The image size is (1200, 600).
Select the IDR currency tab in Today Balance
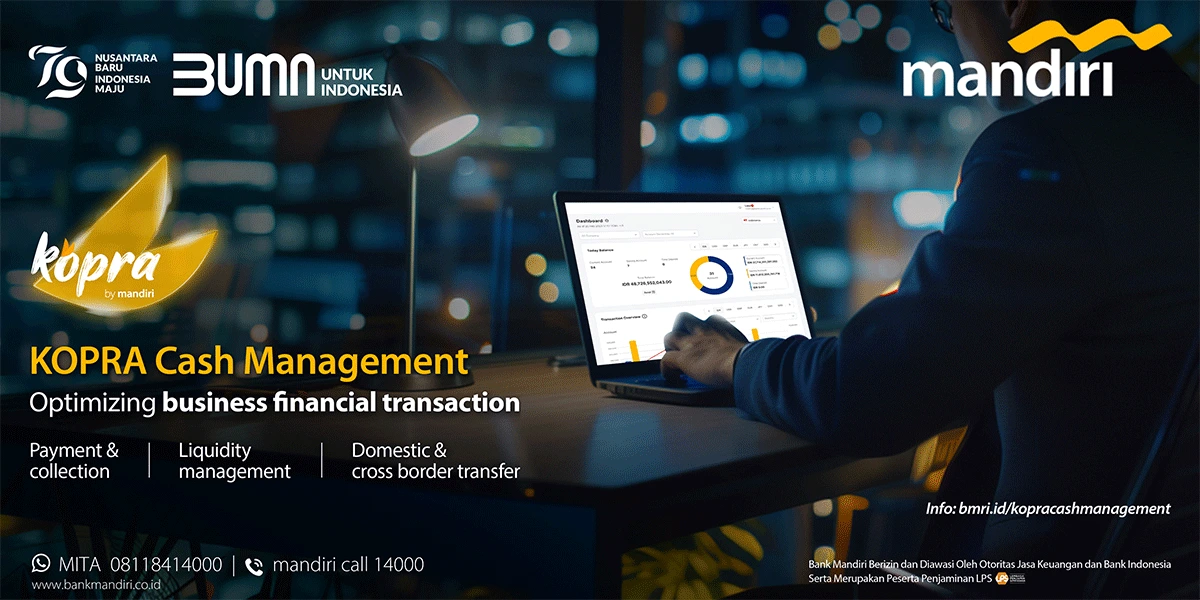click(x=702, y=245)
